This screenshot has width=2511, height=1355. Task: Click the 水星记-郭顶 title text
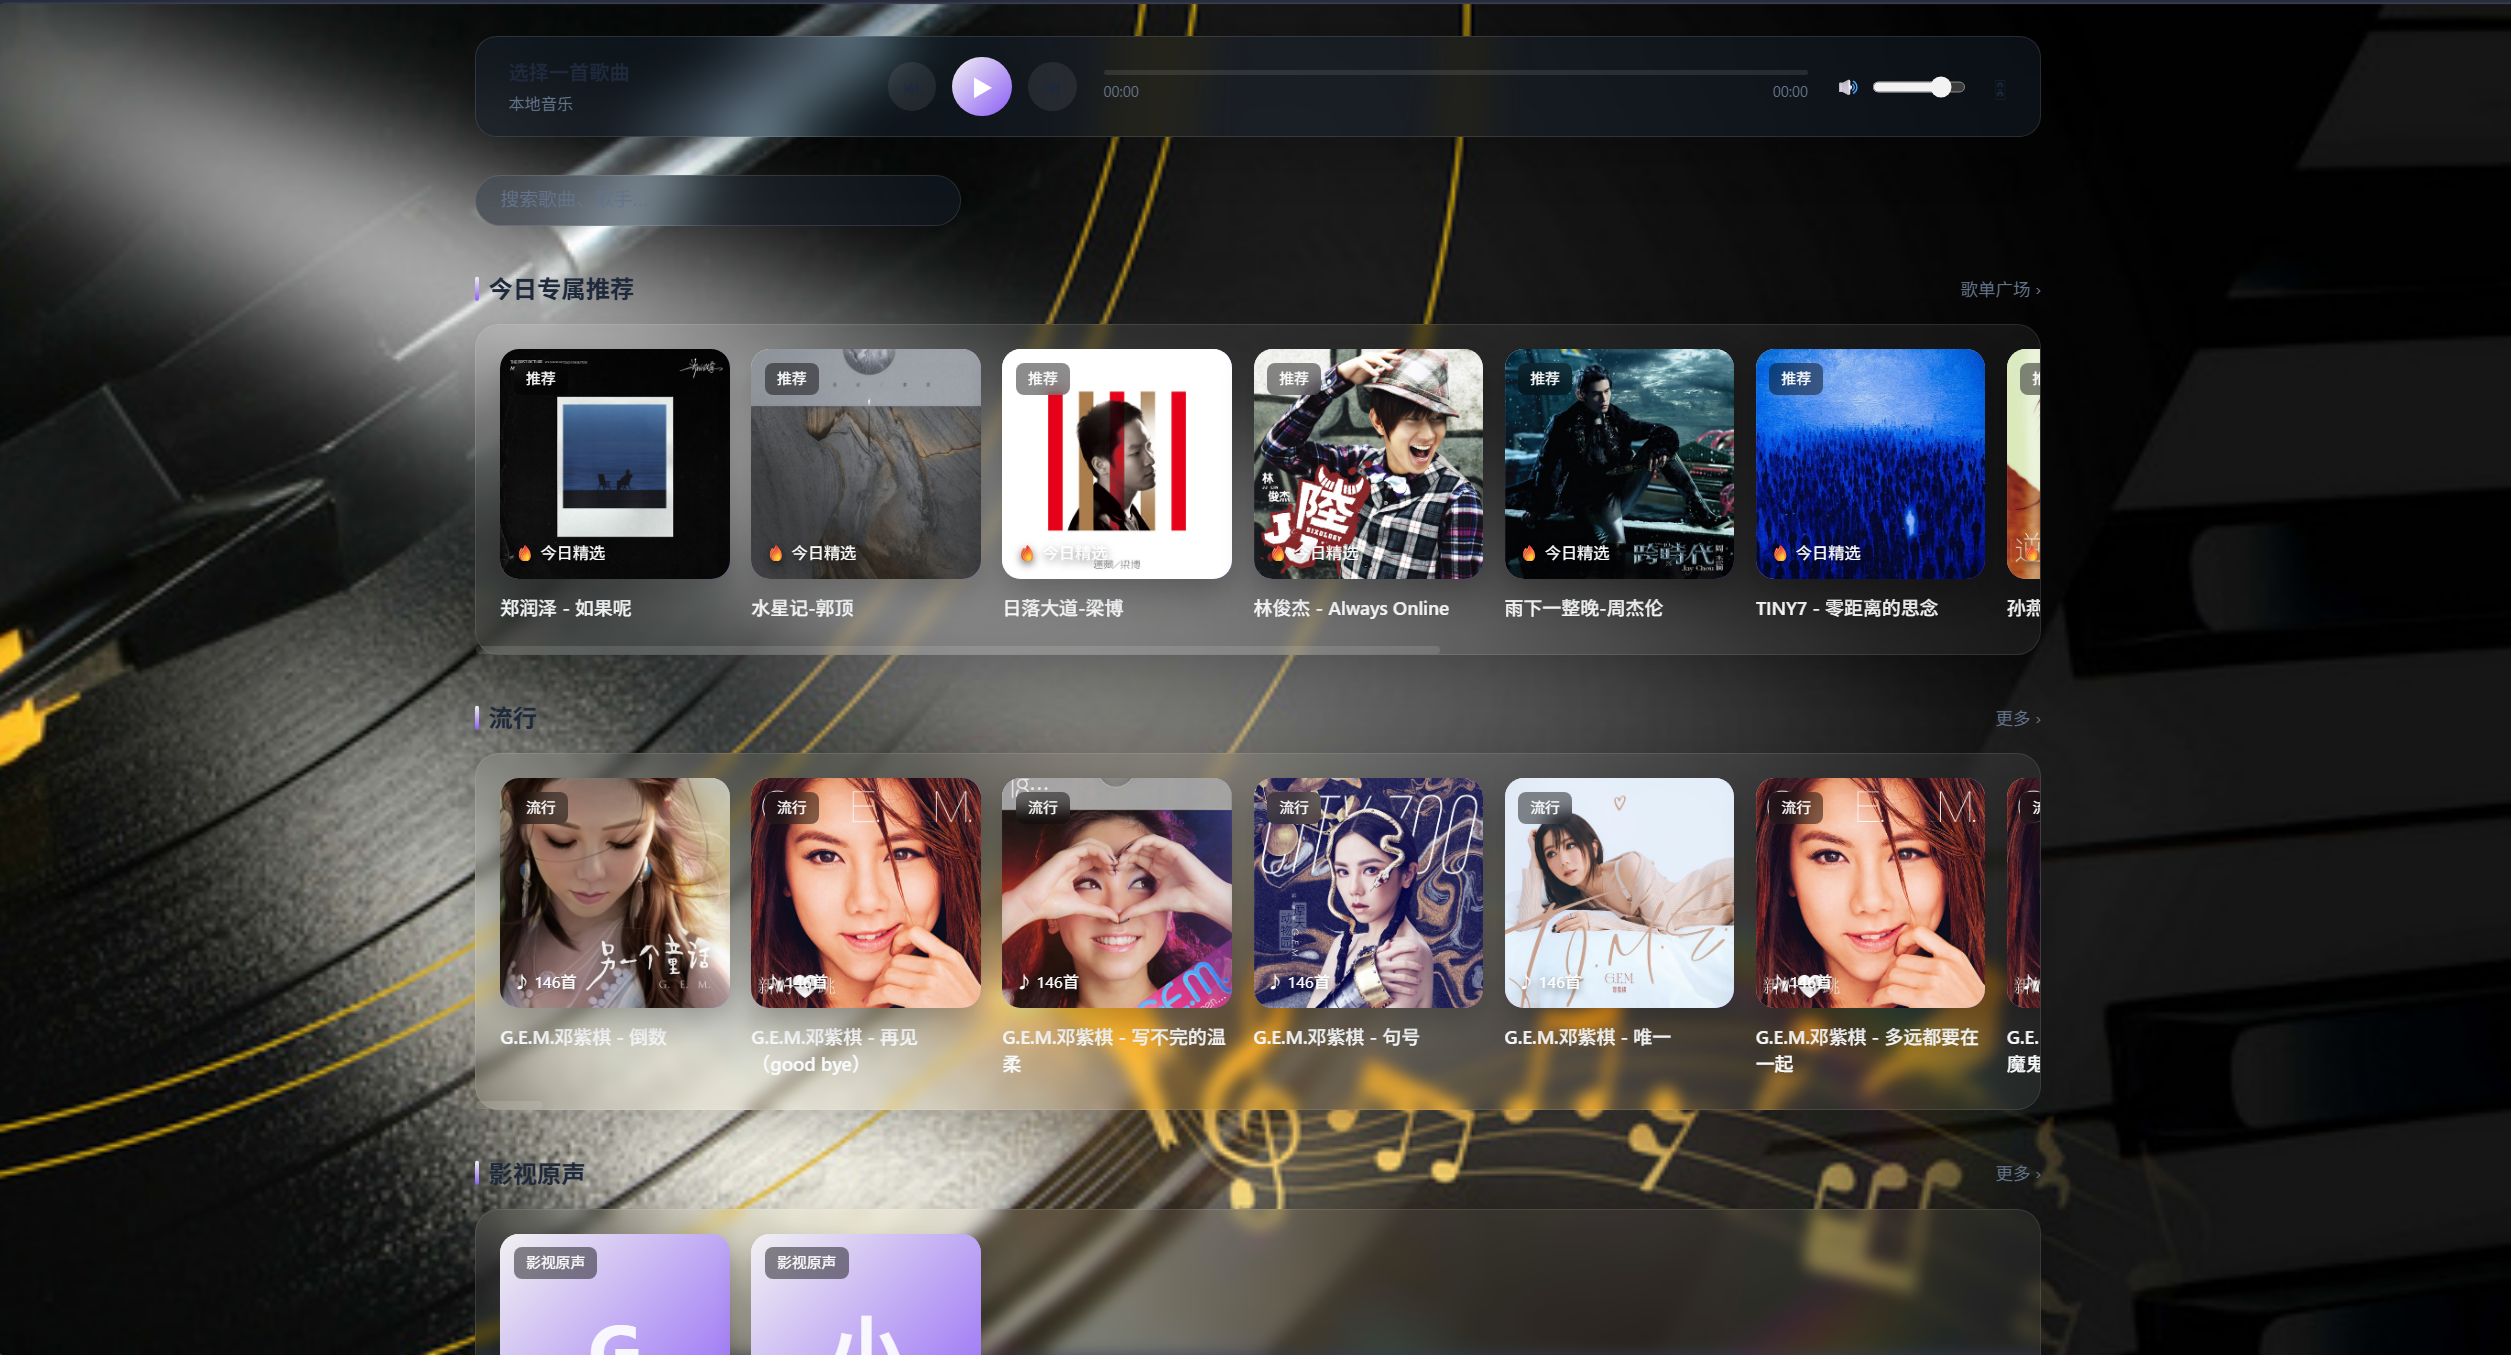(x=802, y=609)
